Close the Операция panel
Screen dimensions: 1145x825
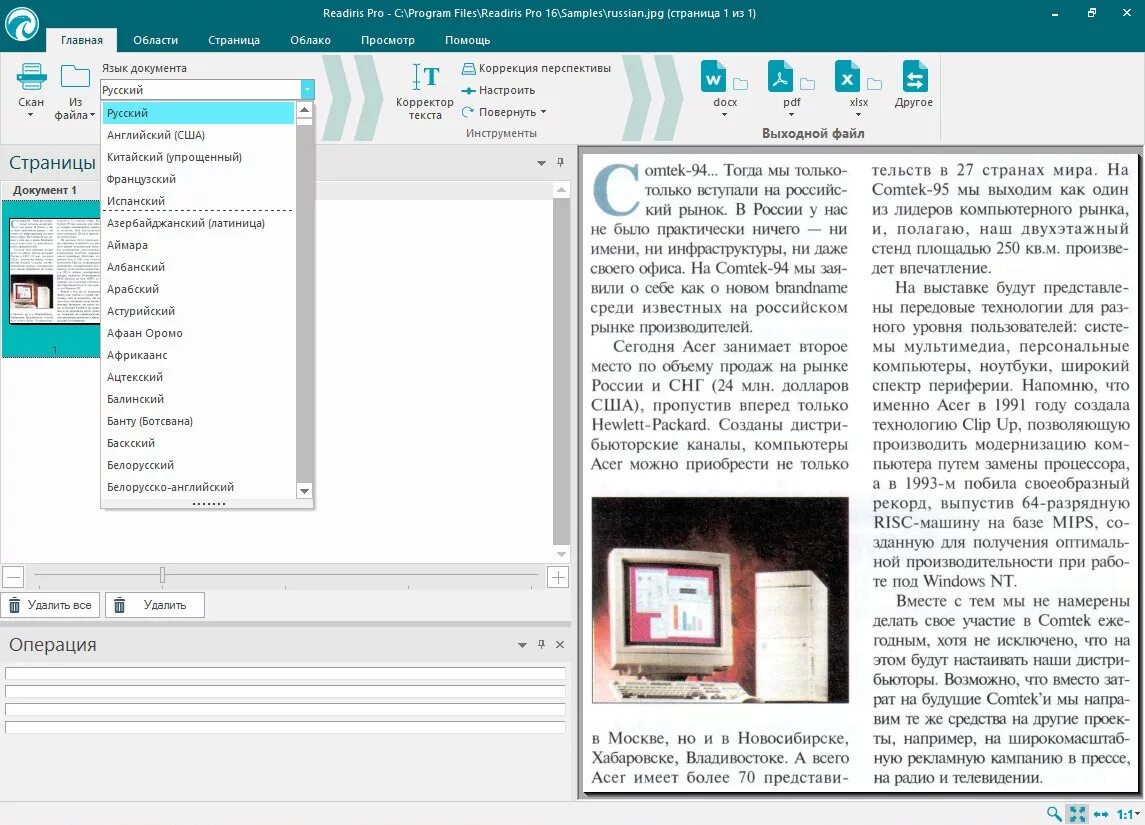coord(560,644)
